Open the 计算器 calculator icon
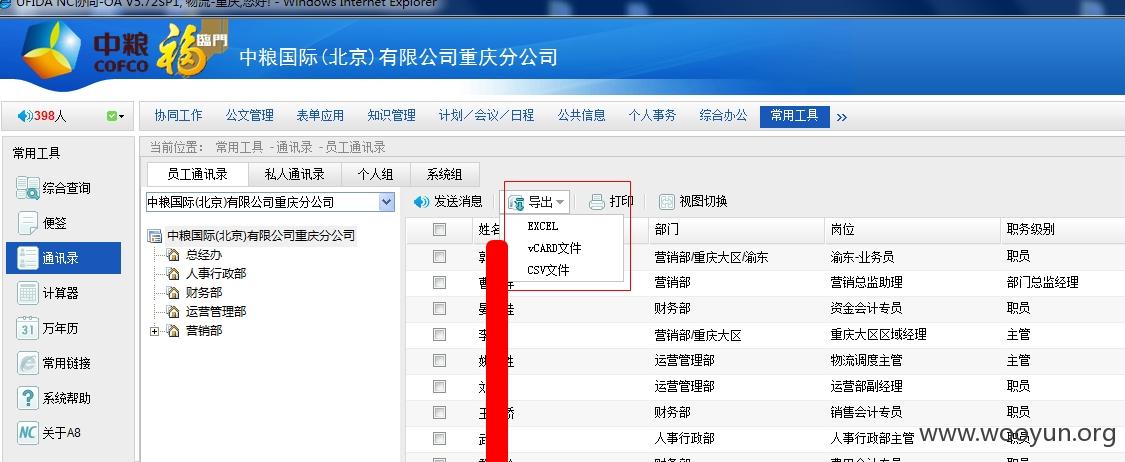This screenshot has height=462, width=1125. [x=28, y=293]
